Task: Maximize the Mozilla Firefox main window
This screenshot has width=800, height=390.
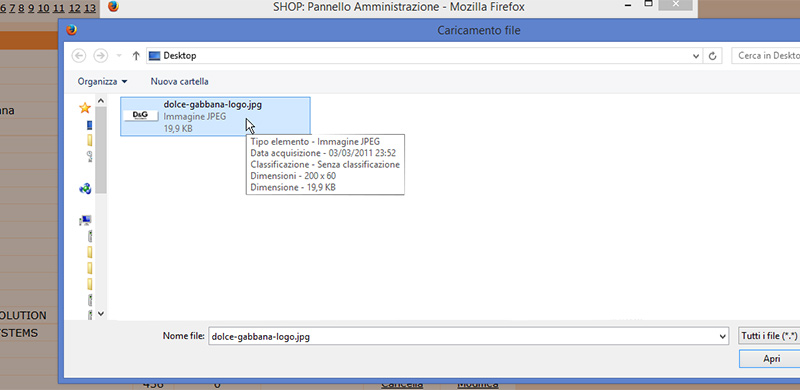Action: 648,4
